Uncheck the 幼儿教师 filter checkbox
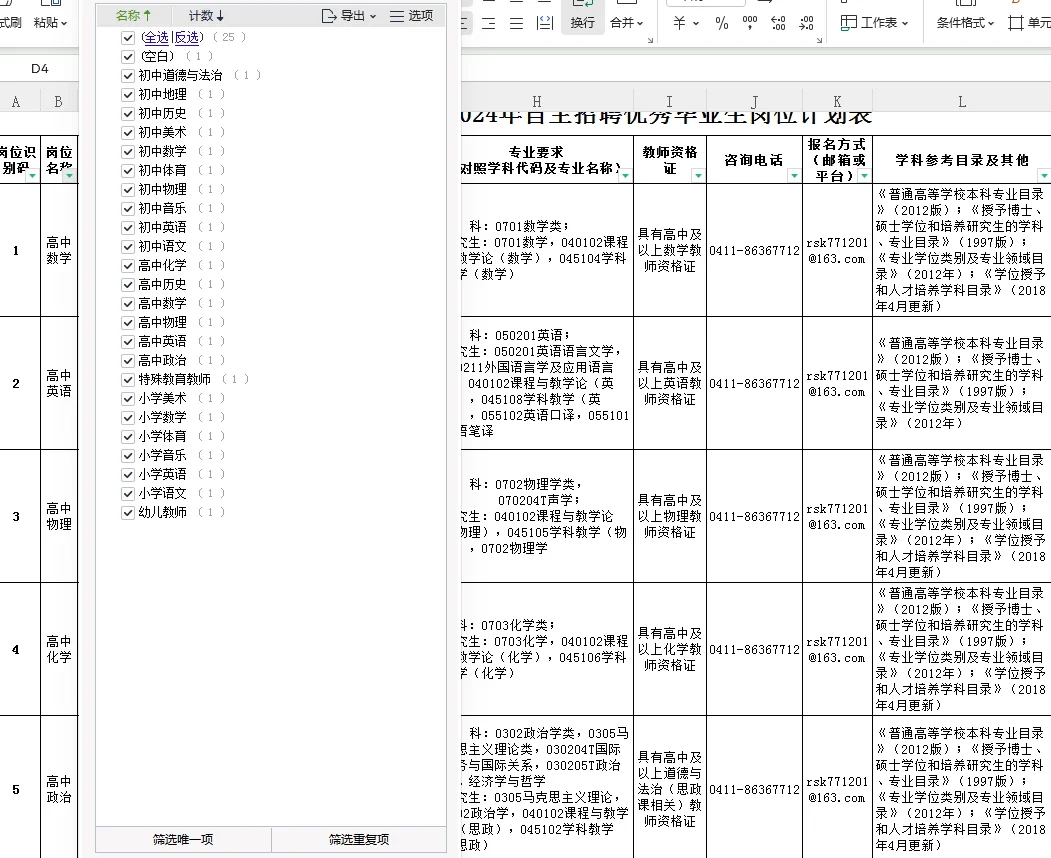Image resolution: width=1051 pixels, height=858 pixels. coord(127,512)
